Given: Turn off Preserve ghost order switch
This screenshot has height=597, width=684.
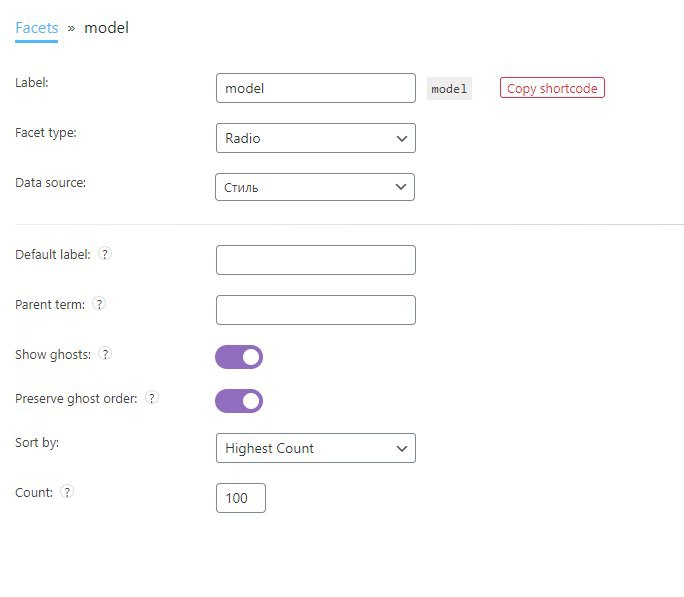Looking at the screenshot, I should [239, 401].
